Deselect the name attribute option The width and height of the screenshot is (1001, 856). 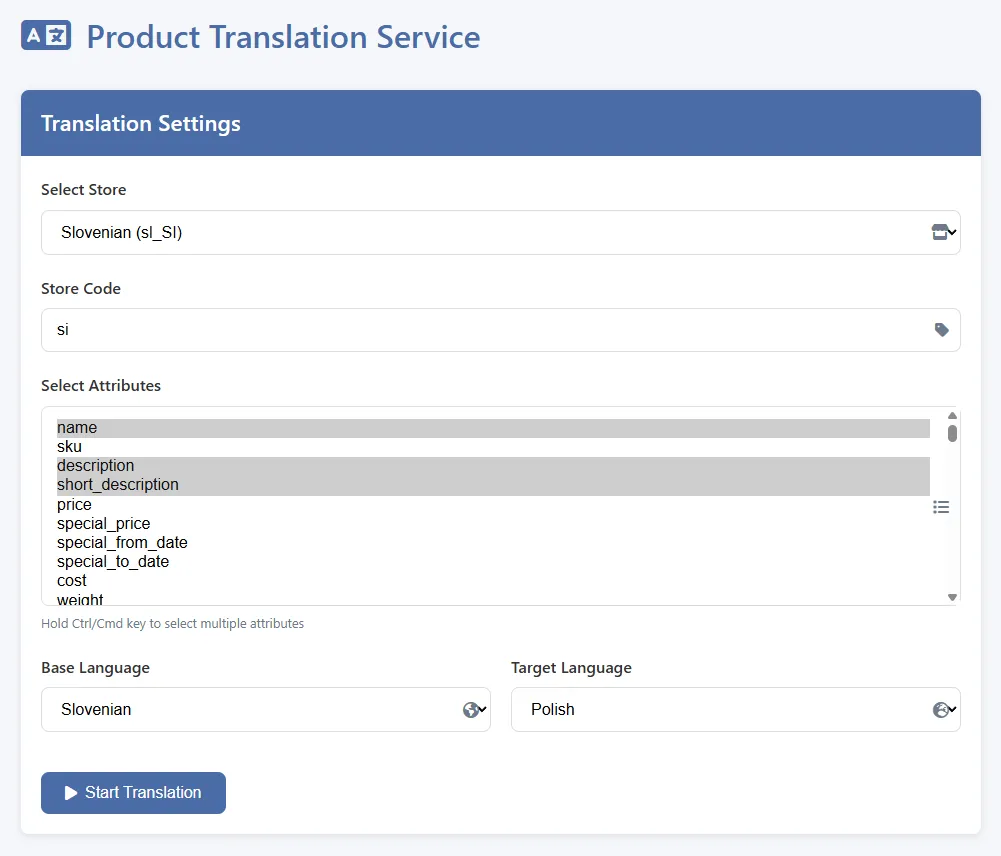click(x=77, y=428)
